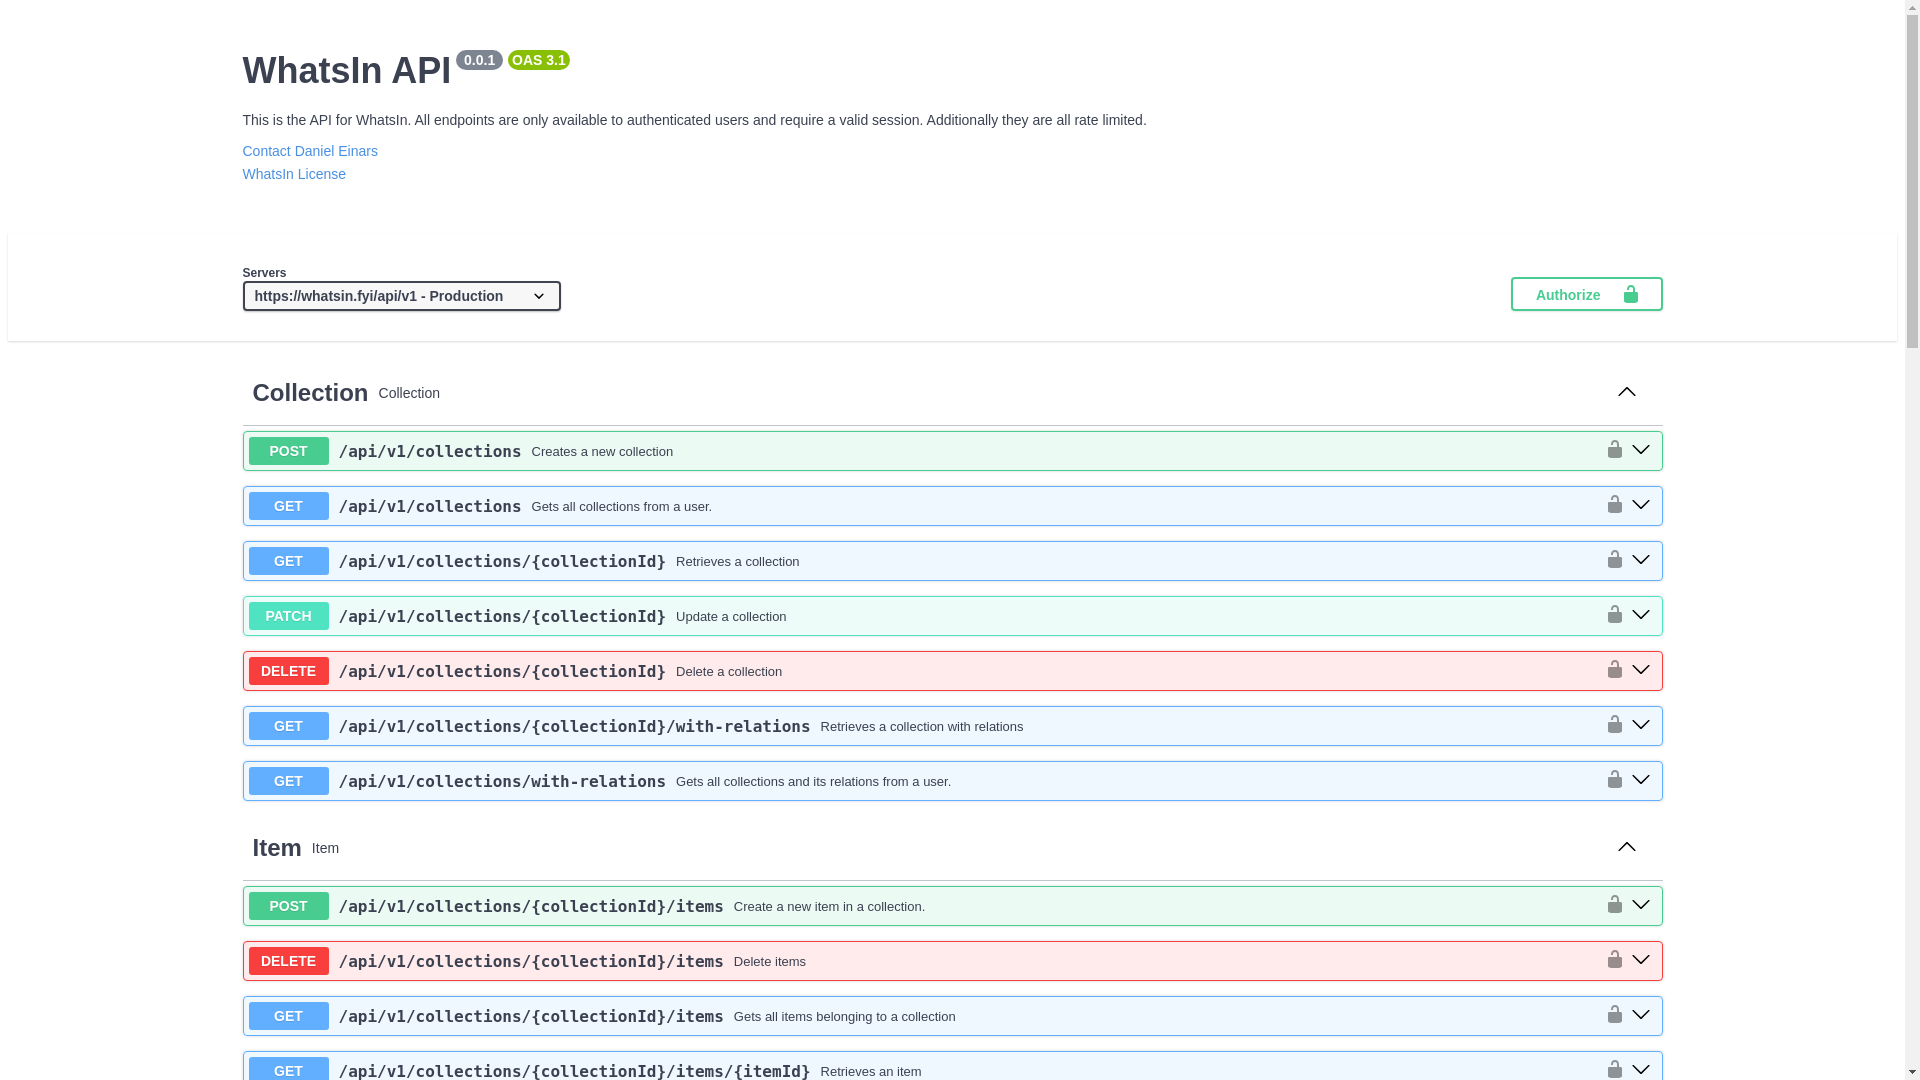
Task: Expand 'Delete a collection' chevron arrow
Action: pos(1641,670)
